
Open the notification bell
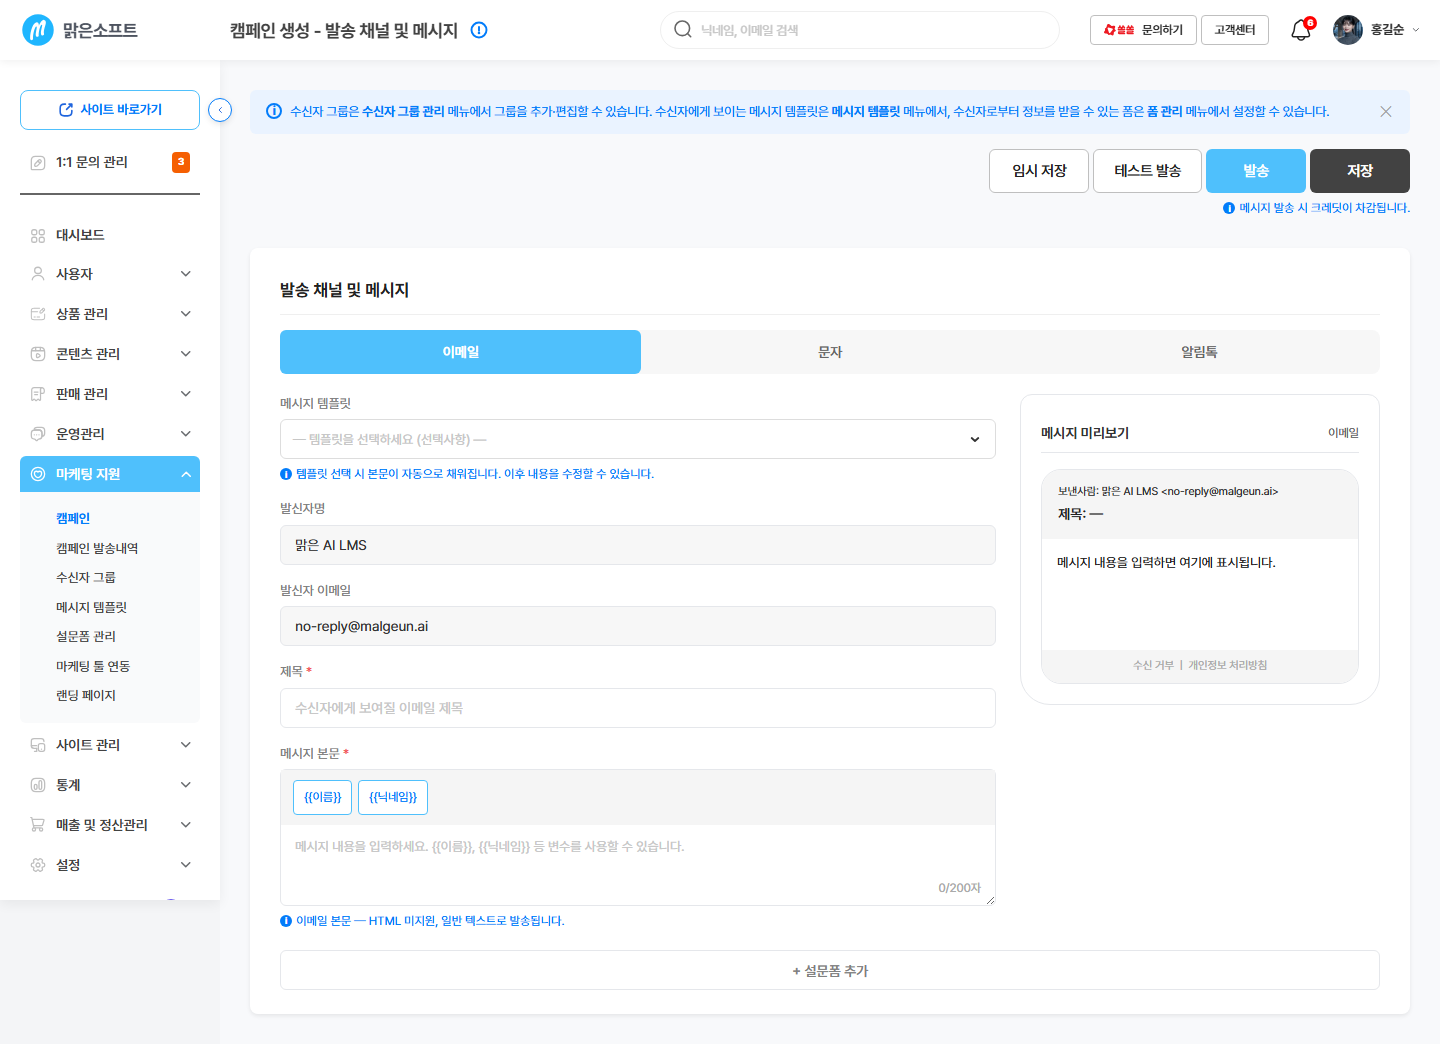(x=1301, y=30)
